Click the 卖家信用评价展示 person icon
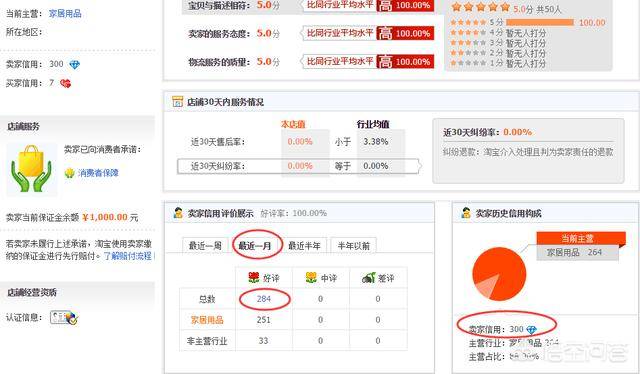Image resolution: width=640 pixels, height=374 pixels. [x=178, y=213]
